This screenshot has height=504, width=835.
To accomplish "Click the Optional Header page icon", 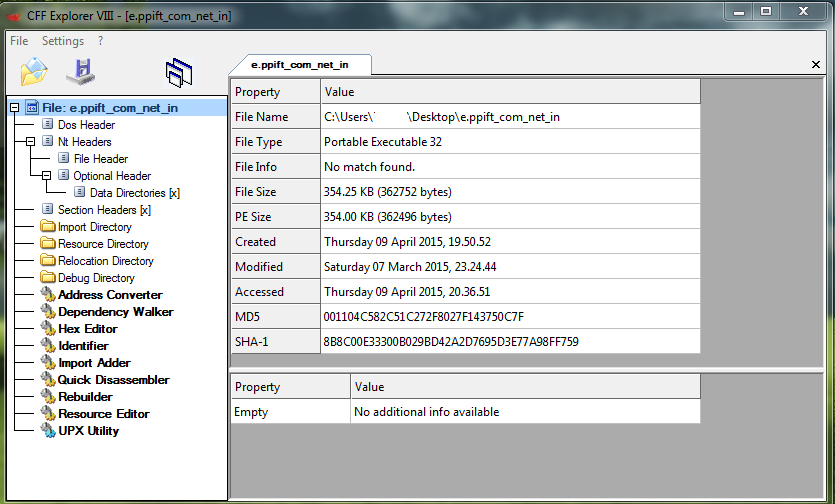I will pos(64,175).
